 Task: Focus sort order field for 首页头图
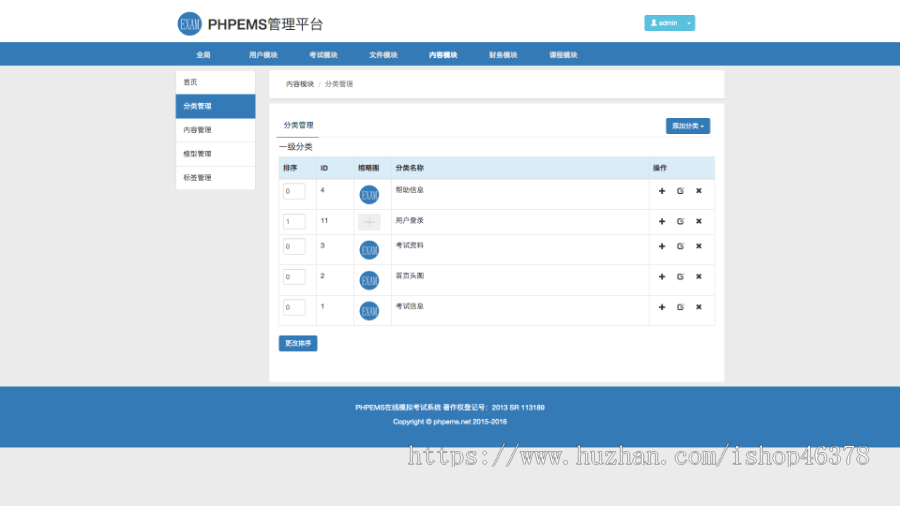294,277
